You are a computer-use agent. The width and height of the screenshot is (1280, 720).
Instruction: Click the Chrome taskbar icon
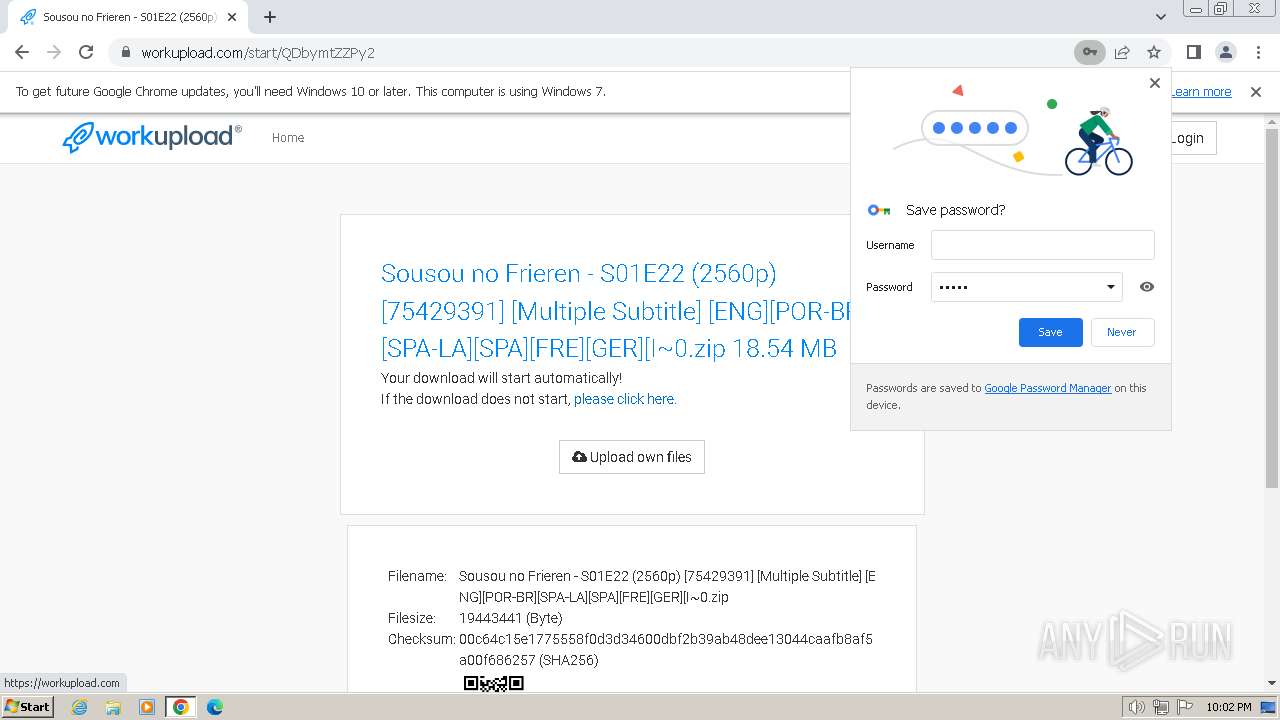click(x=181, y=707)
